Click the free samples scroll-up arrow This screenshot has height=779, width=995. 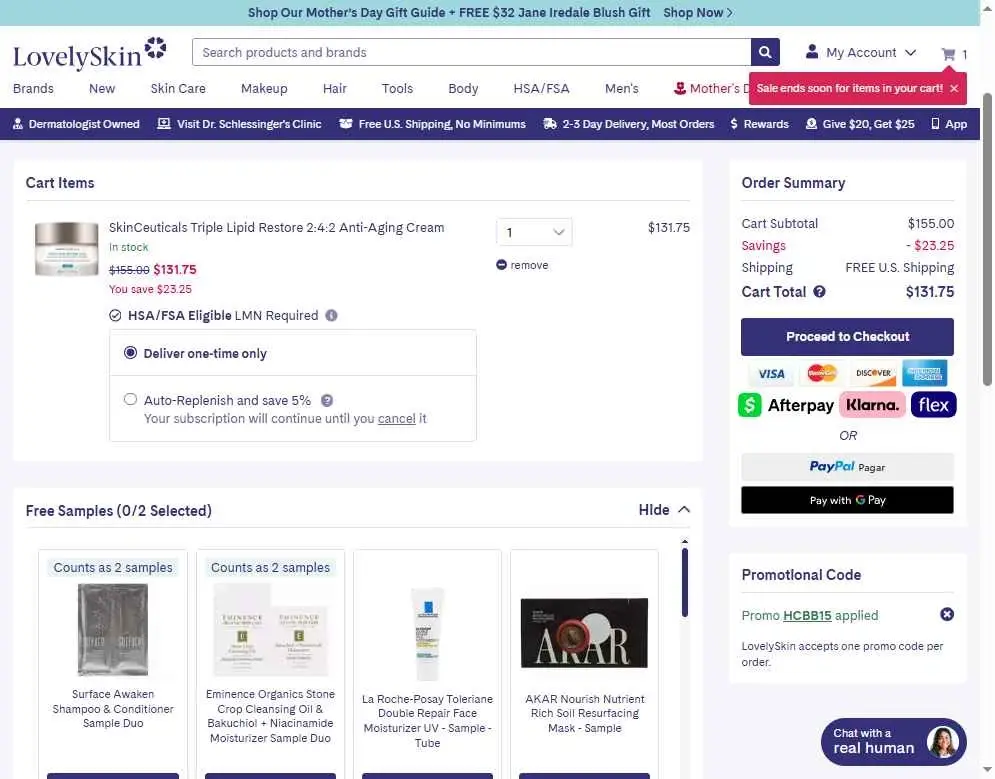click(685, 541)
